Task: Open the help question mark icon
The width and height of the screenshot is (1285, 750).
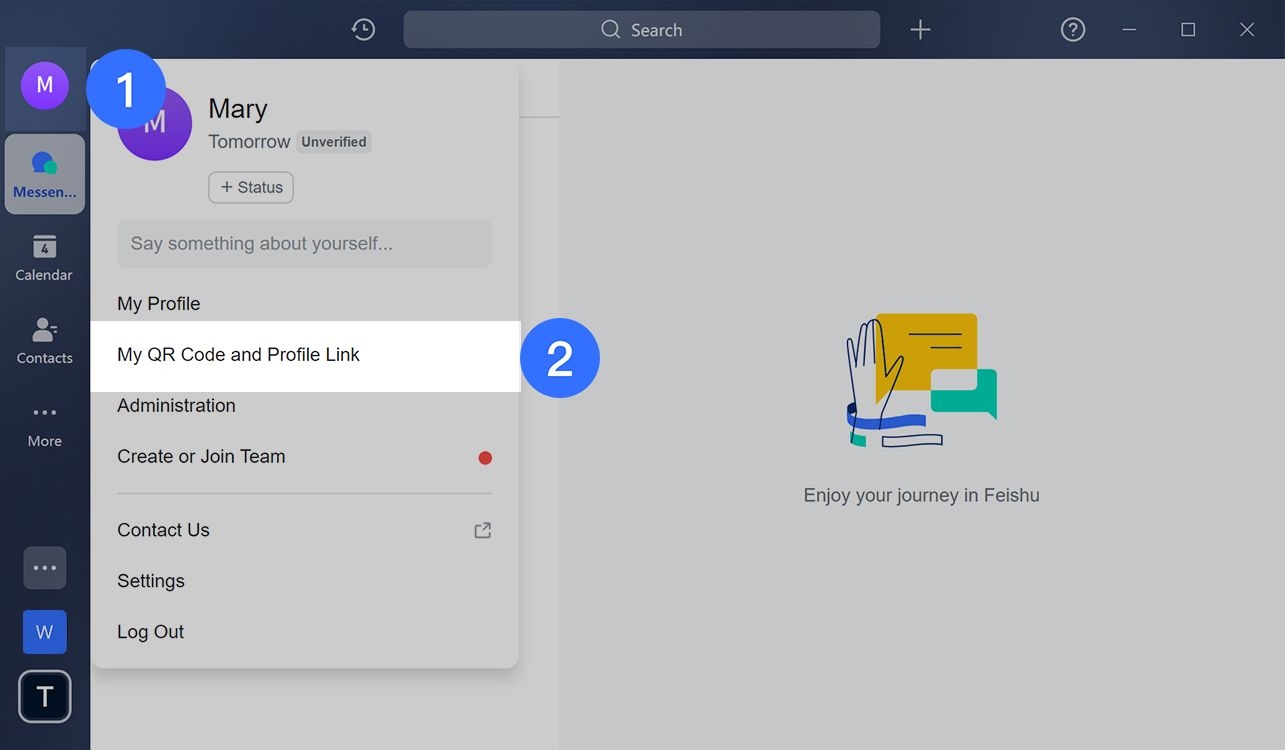Action: pyautogui.click(x=1072, y=30)
